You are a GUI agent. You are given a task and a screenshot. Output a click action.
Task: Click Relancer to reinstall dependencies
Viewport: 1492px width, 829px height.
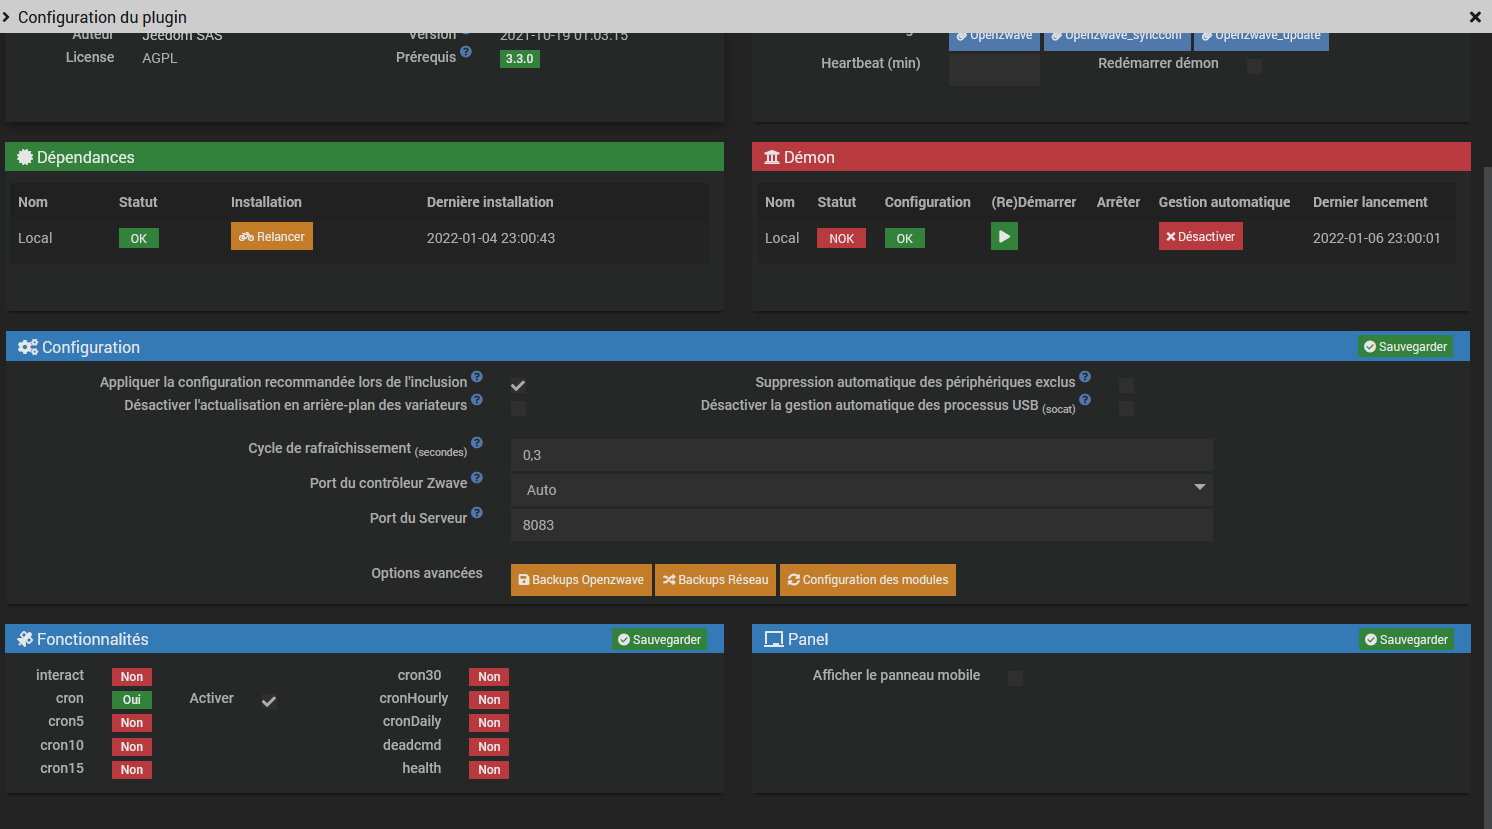click(x=272, y=237)
